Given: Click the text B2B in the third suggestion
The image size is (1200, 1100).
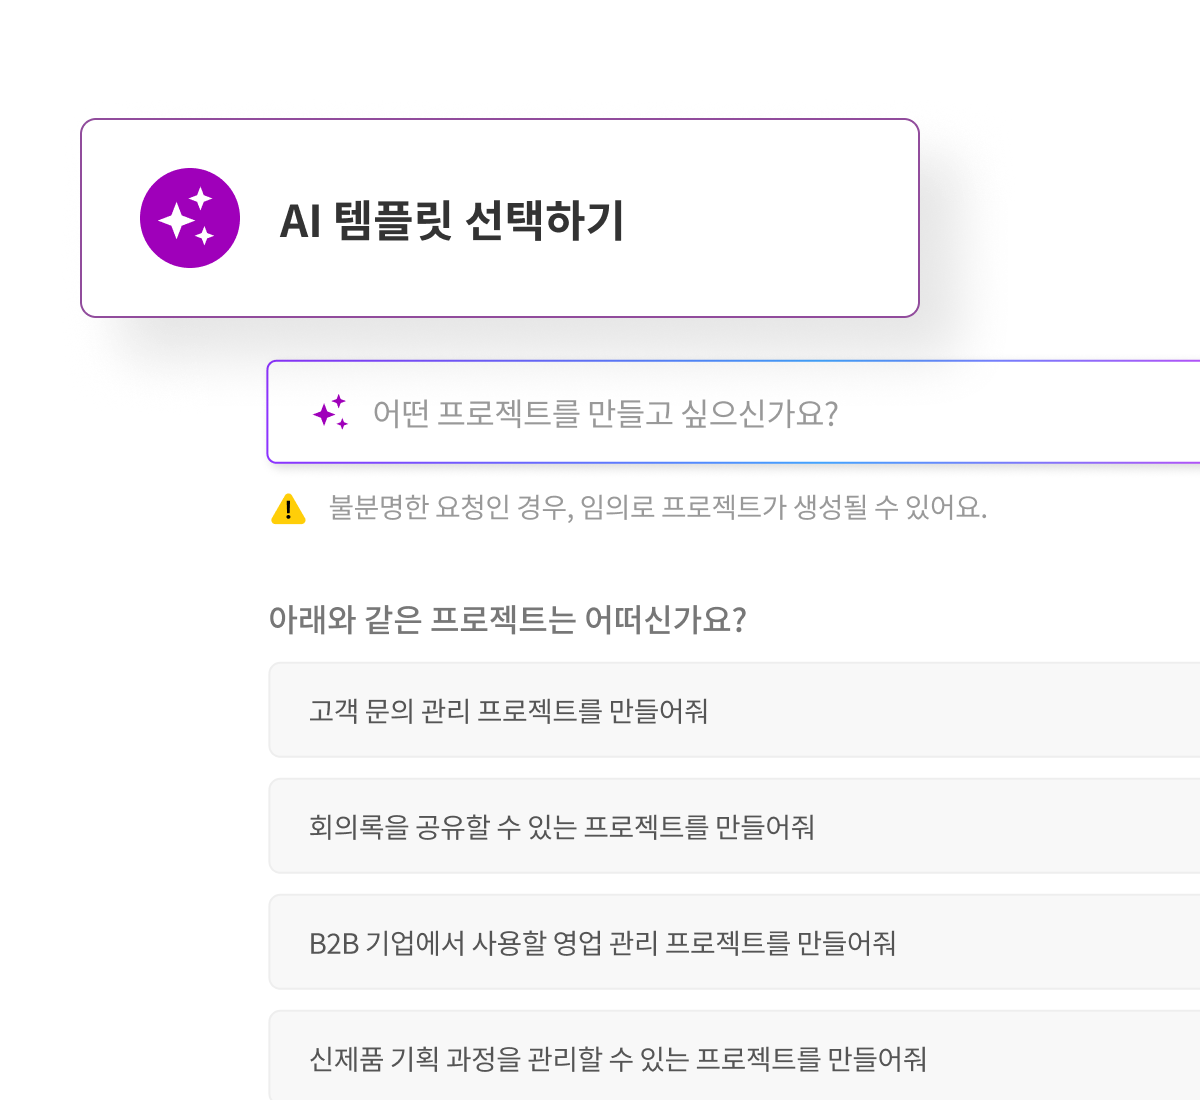Looking at the screenshot, I should [334, 943].
